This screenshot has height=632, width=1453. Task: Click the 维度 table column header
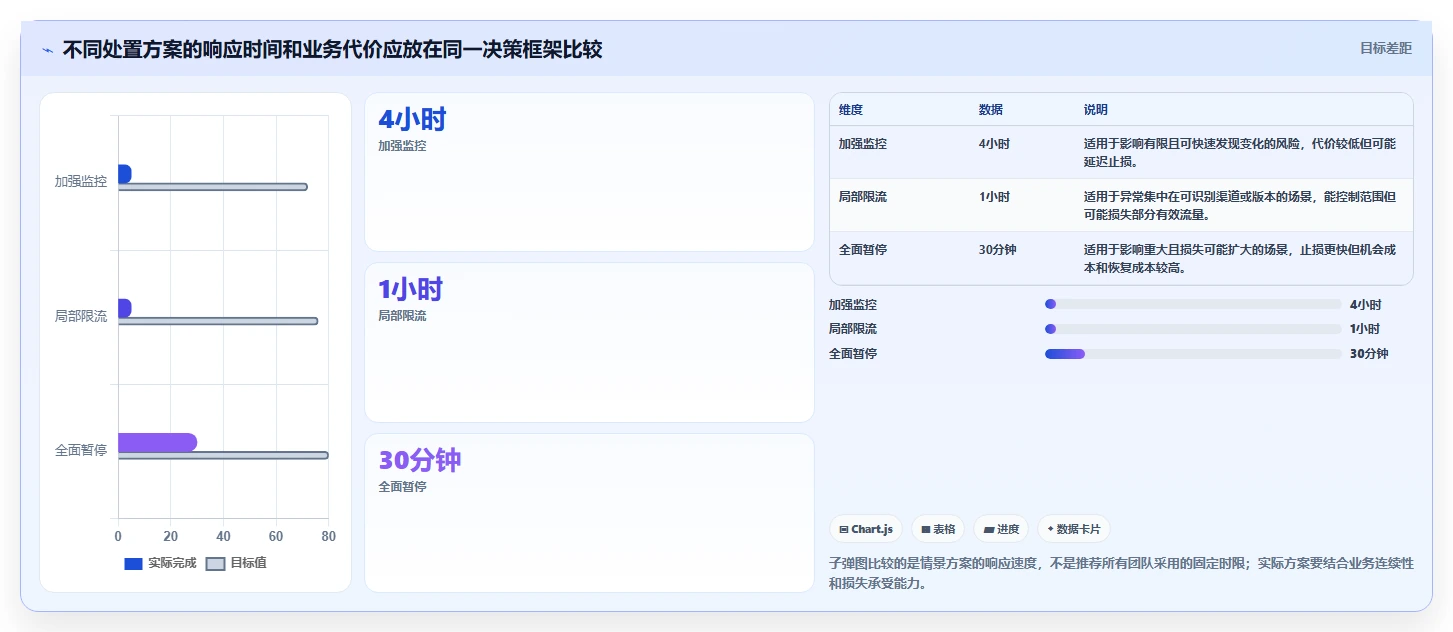pos(851,110)
